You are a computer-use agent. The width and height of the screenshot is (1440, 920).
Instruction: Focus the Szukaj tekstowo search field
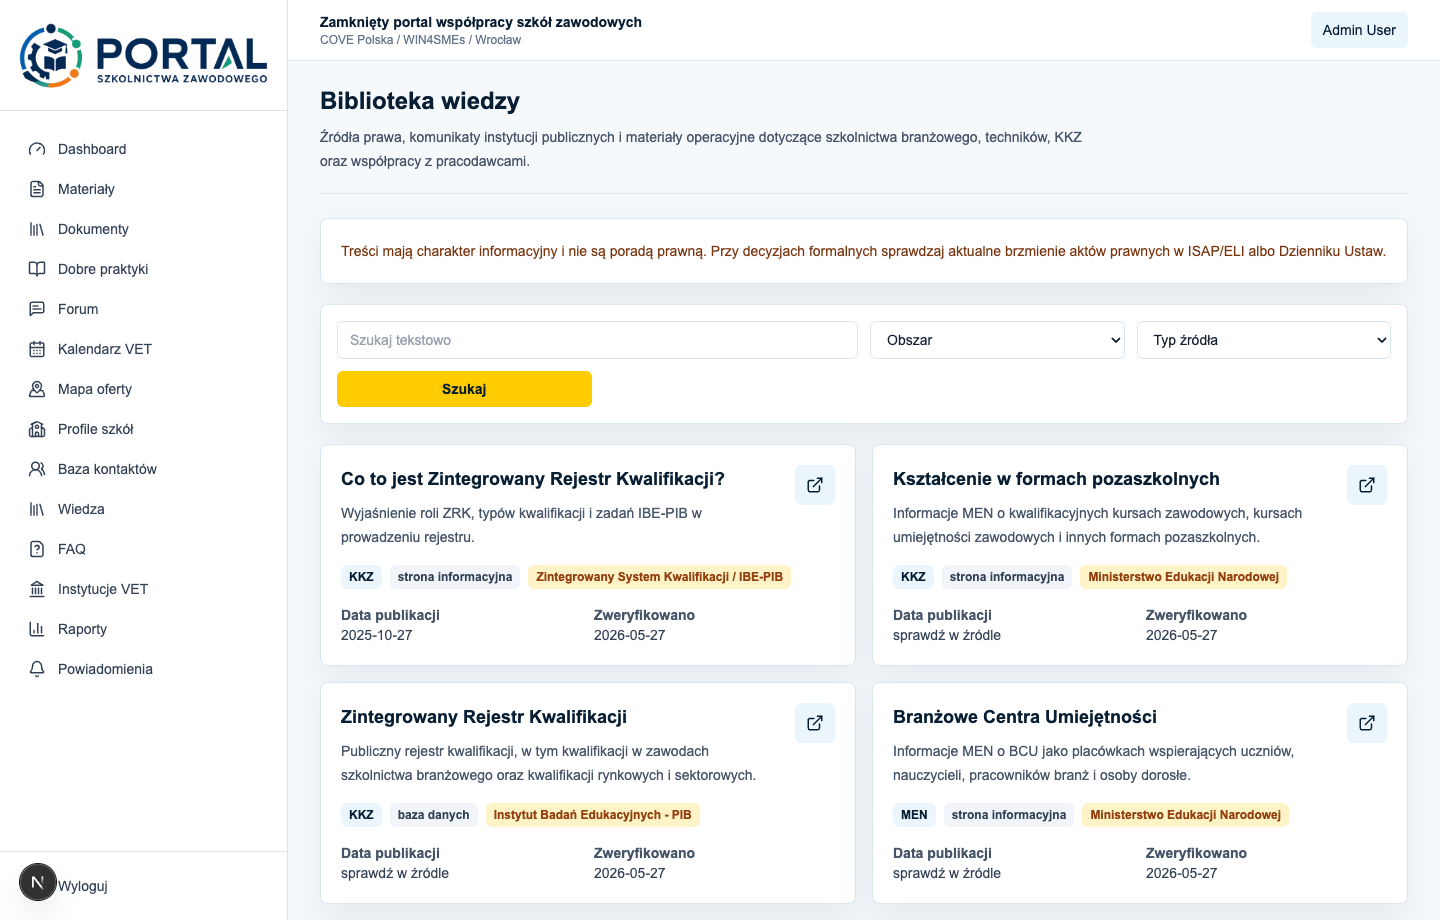[597, 340]
